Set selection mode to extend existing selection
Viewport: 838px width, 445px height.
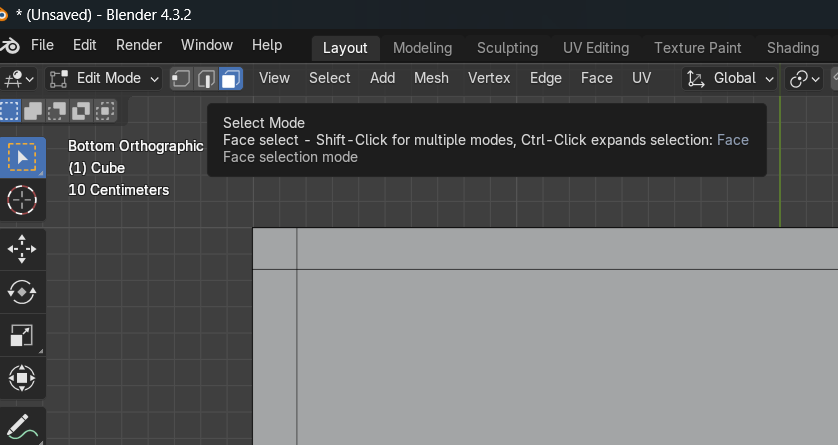[33, 110]
